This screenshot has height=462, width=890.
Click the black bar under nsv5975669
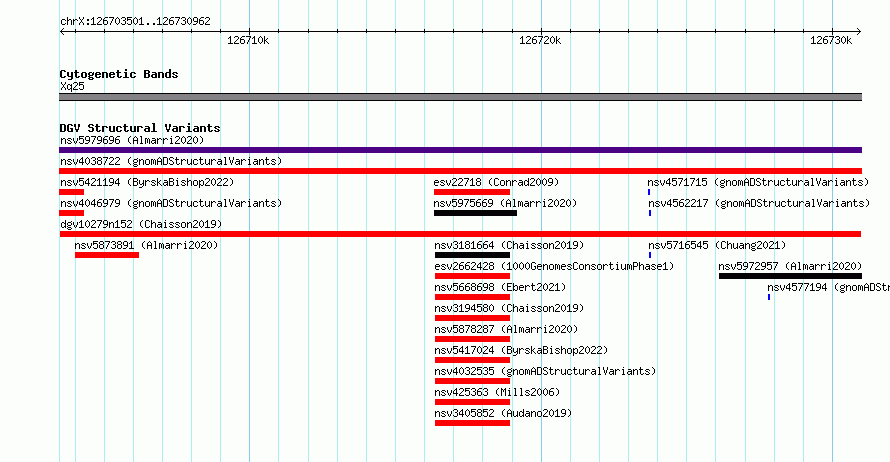[475, 213]
